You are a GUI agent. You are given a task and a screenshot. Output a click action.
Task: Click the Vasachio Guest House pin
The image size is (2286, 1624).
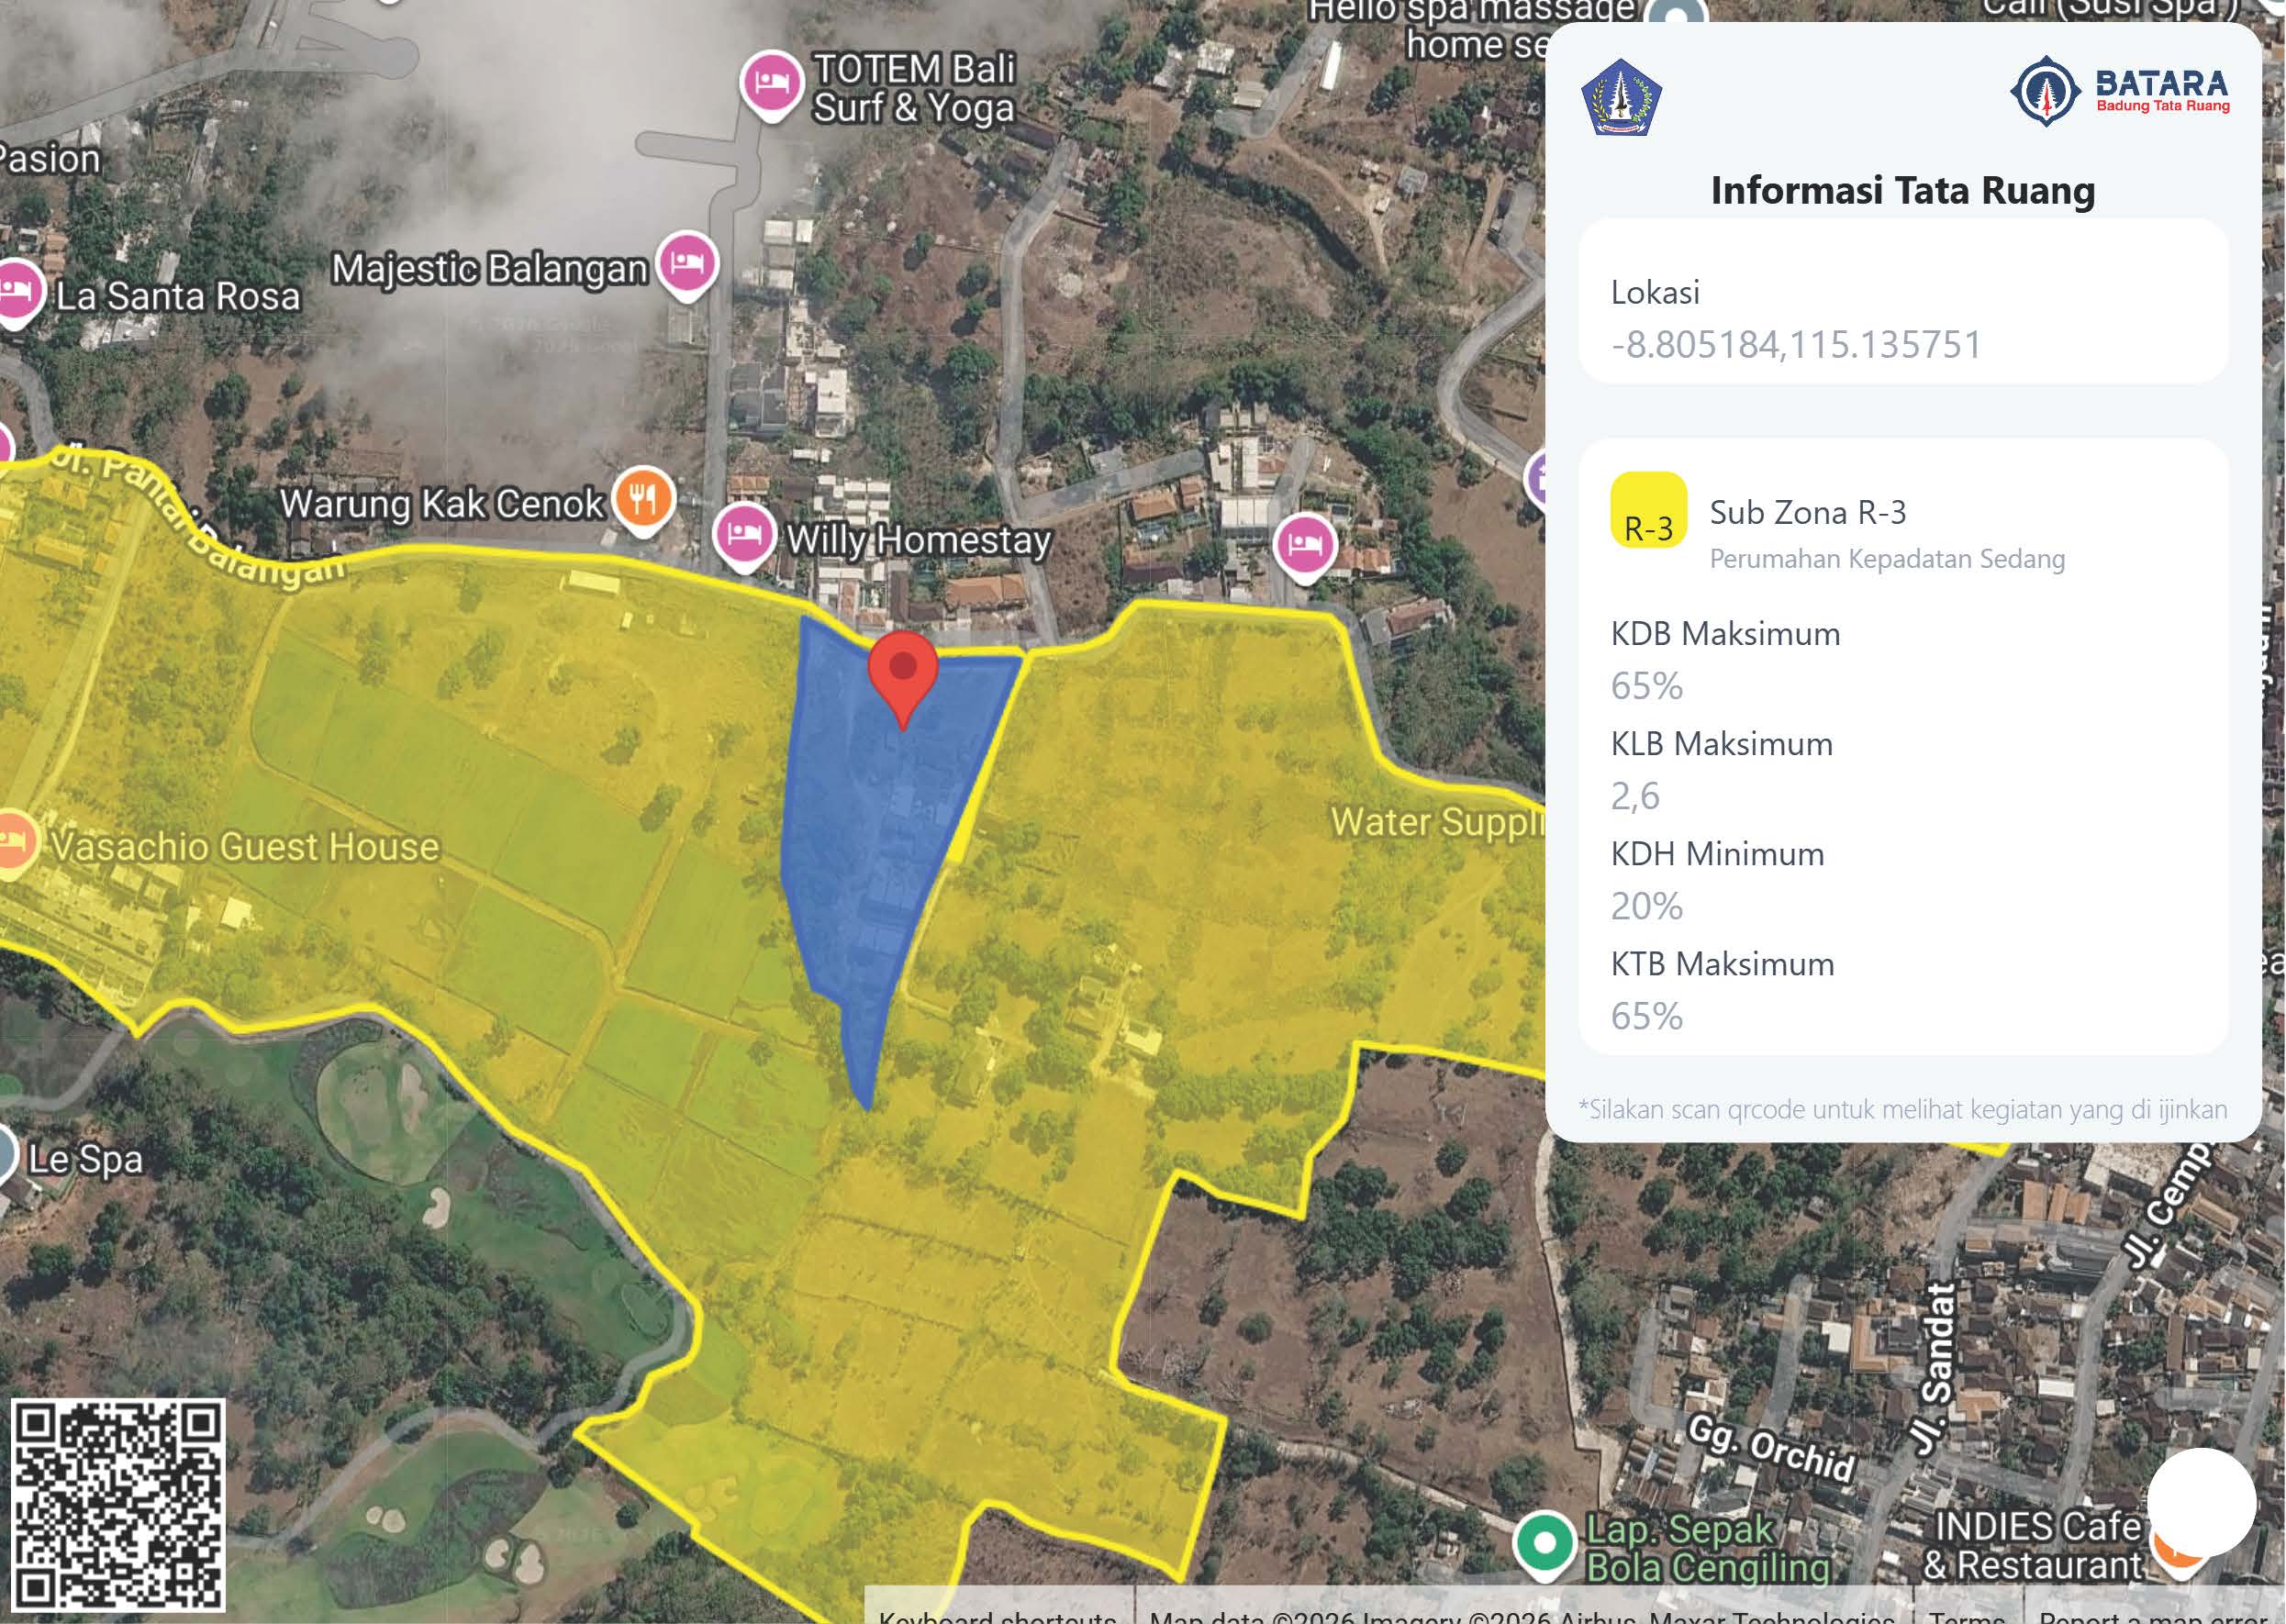point(14,843)
